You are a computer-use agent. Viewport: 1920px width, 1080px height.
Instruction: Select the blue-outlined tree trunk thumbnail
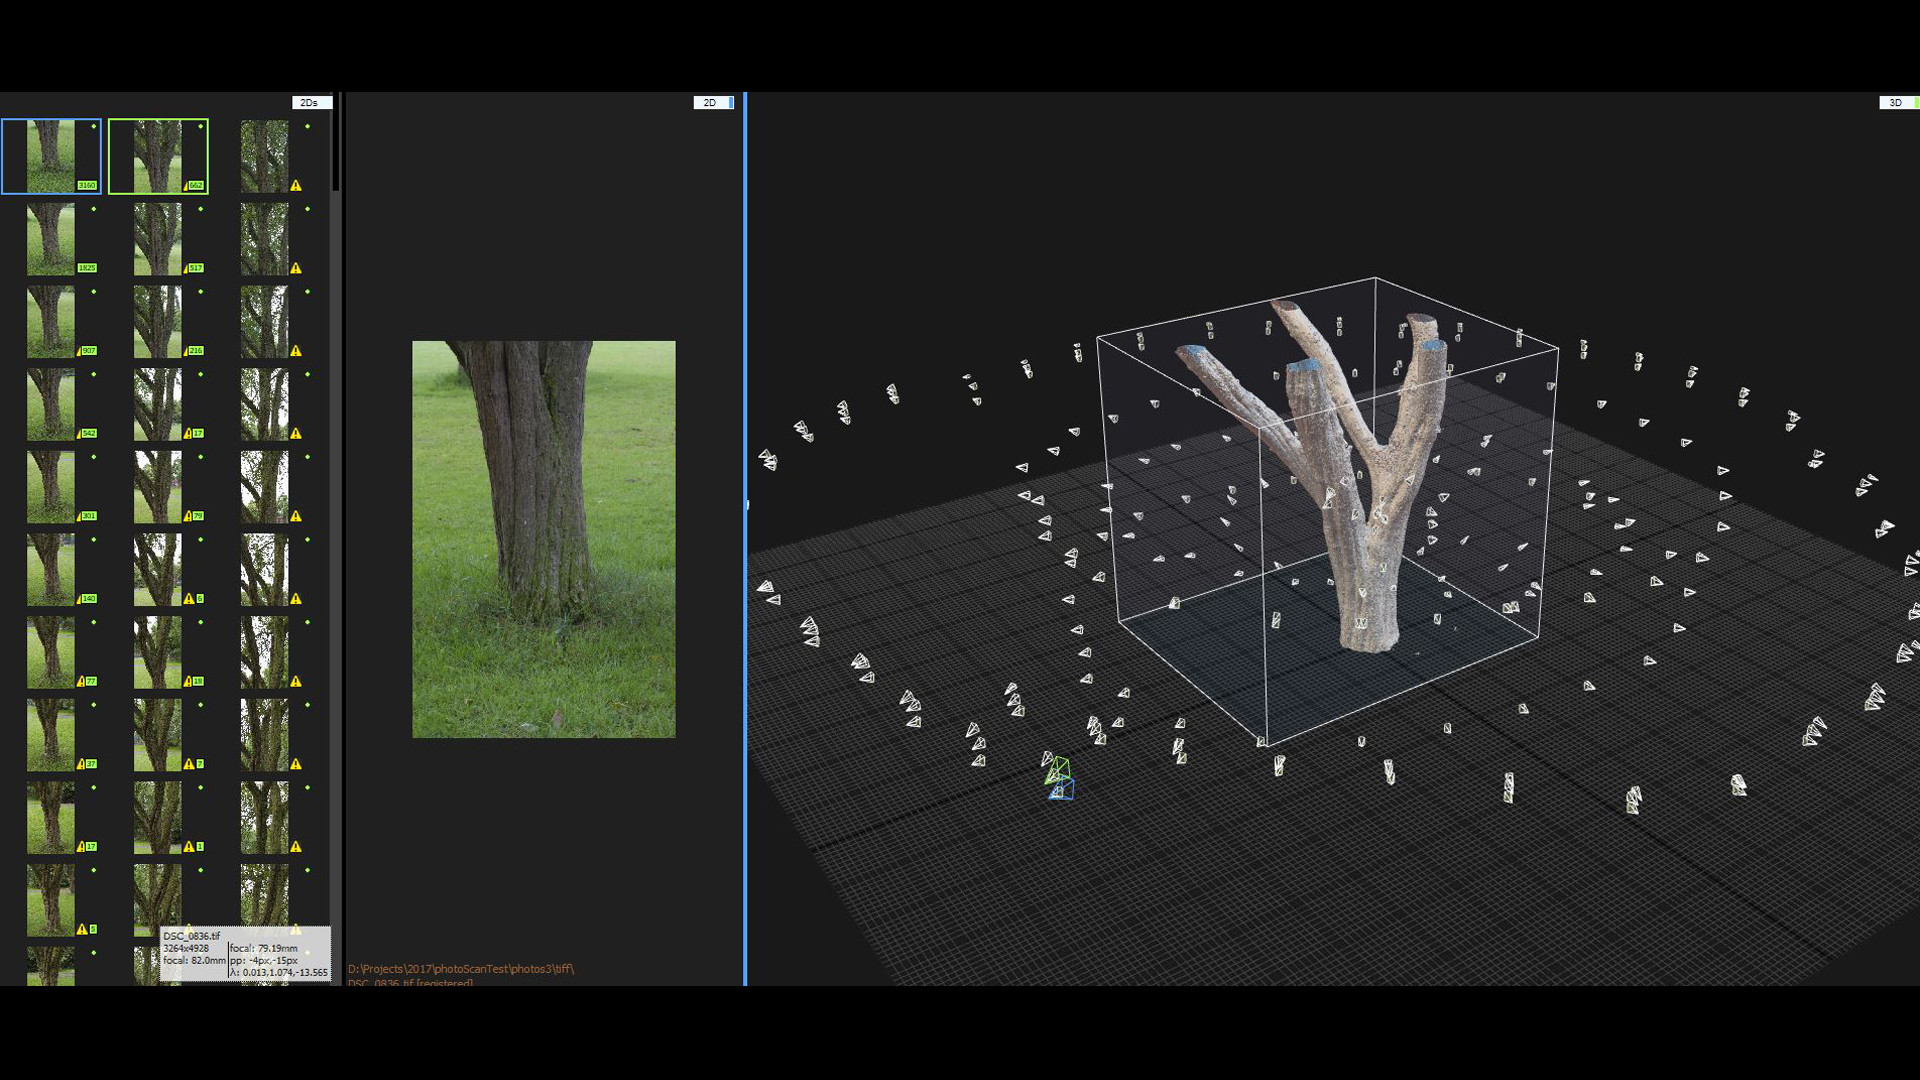(50, 155)
